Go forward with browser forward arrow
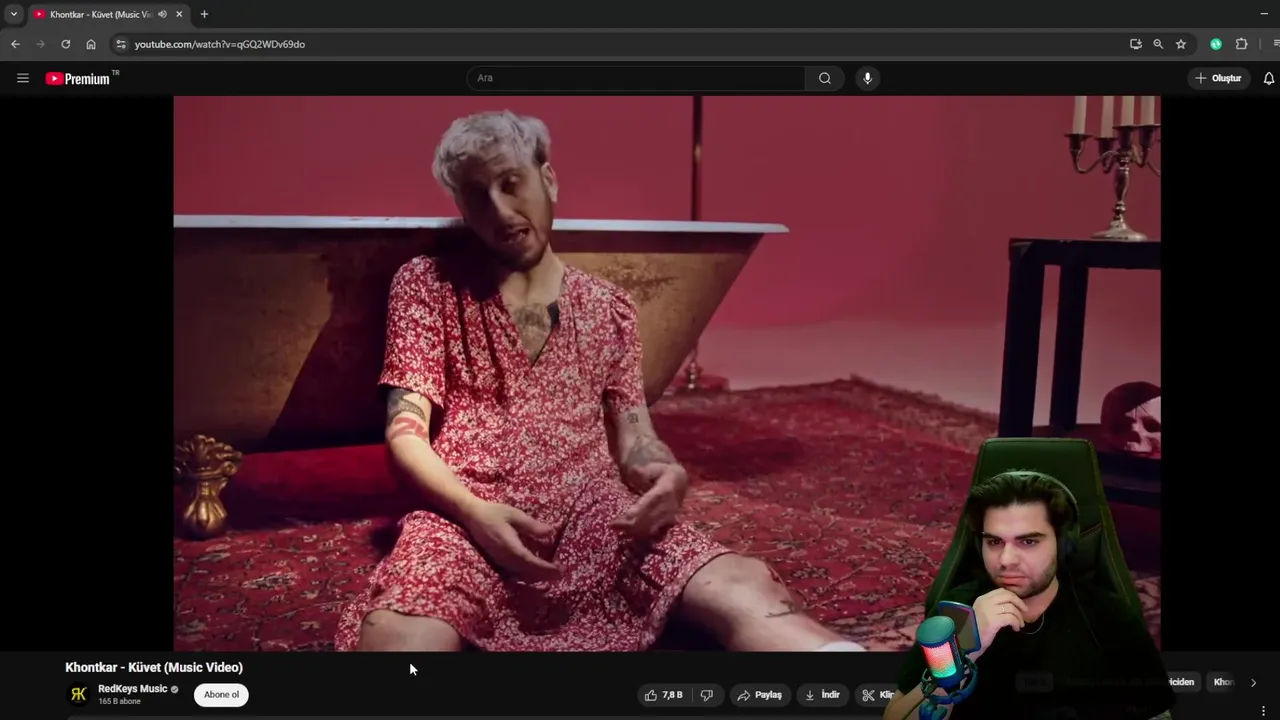1280x720 pixels. coord(40,44)
